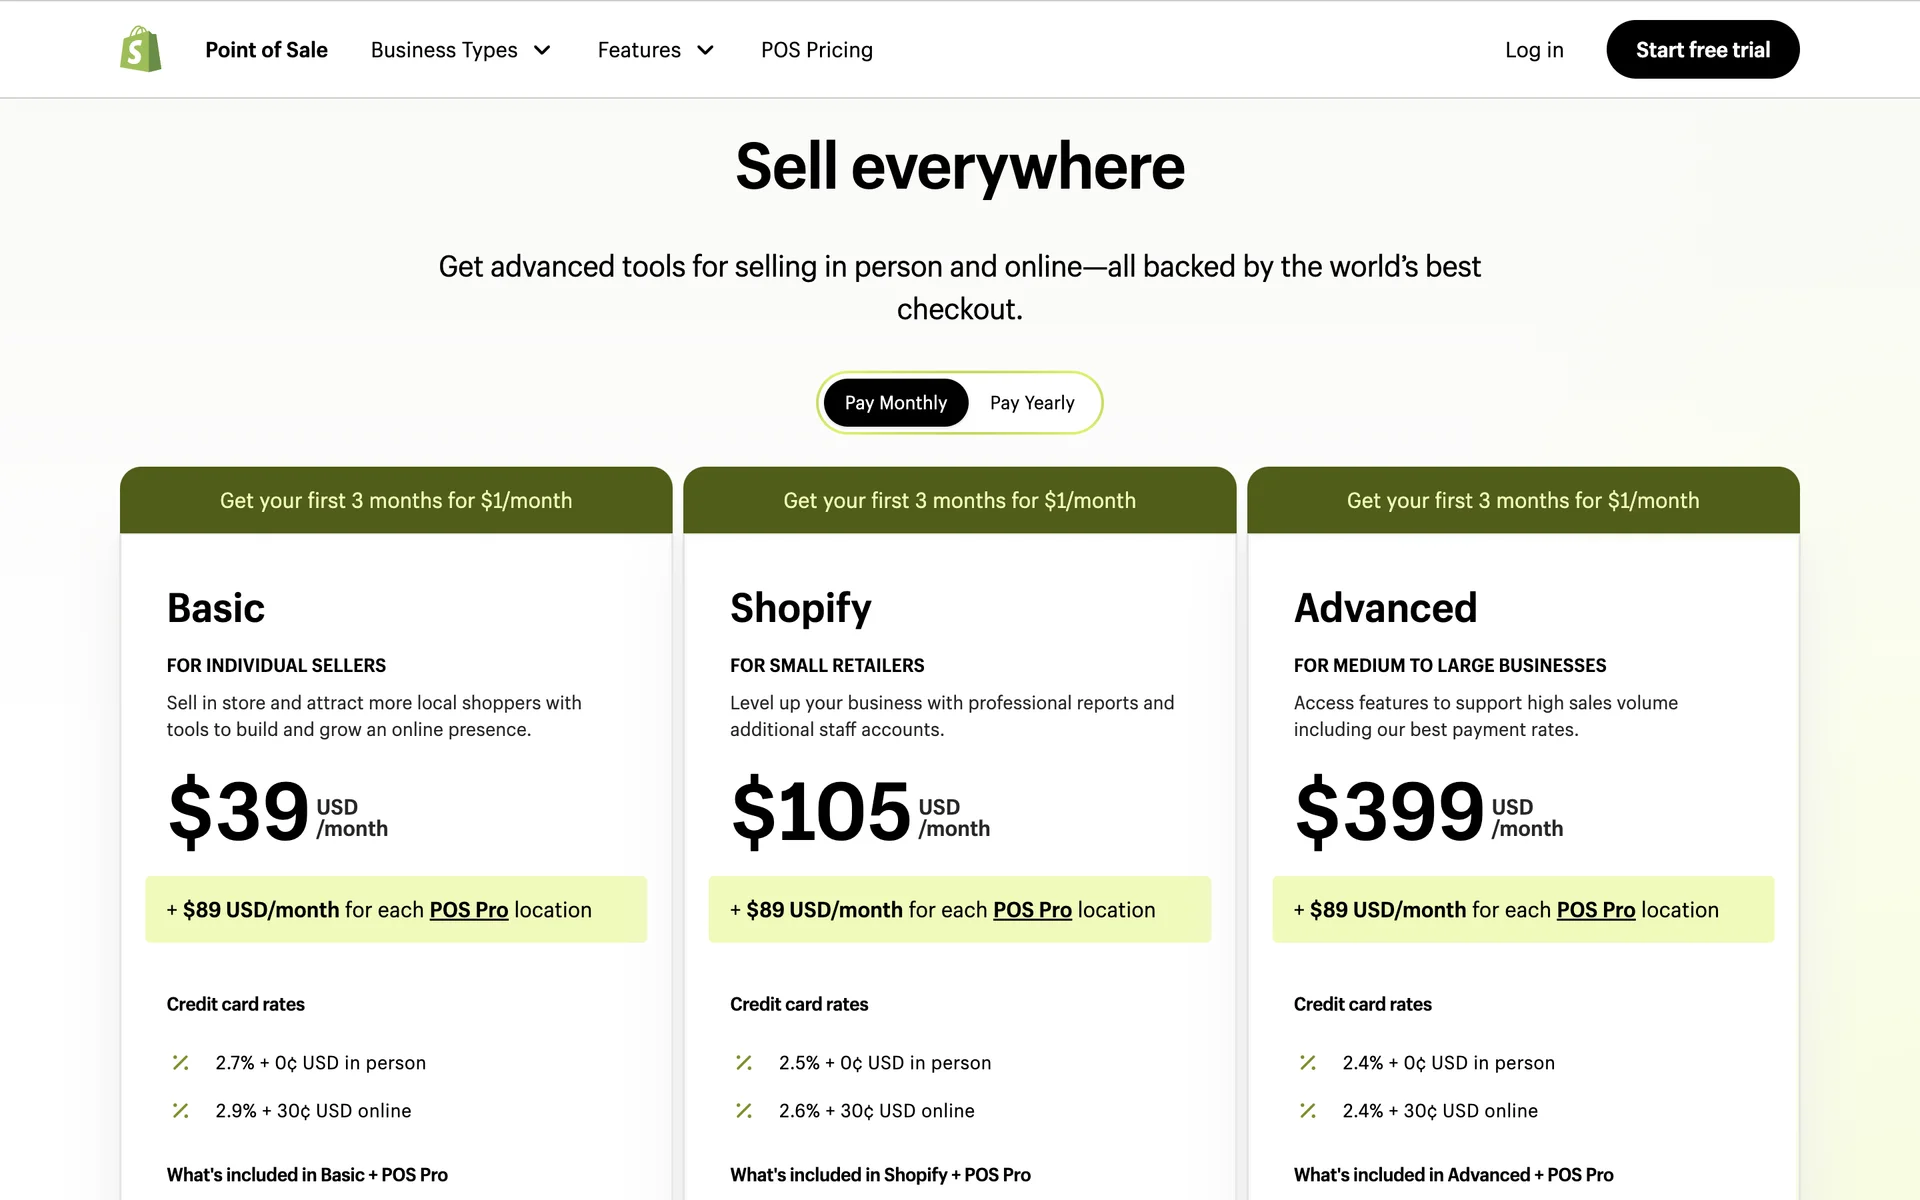Click percent icon beside 2.5% in-person rate
Image resolution: width=1920 pixels, height=1200 pixels.
point(744,1062)
